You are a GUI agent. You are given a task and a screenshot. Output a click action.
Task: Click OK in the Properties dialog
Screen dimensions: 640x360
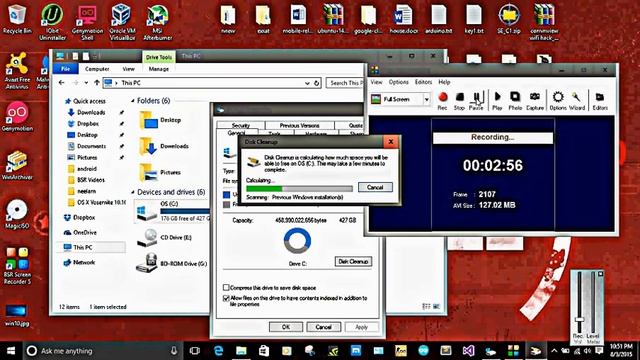click(x=286, y=327)
